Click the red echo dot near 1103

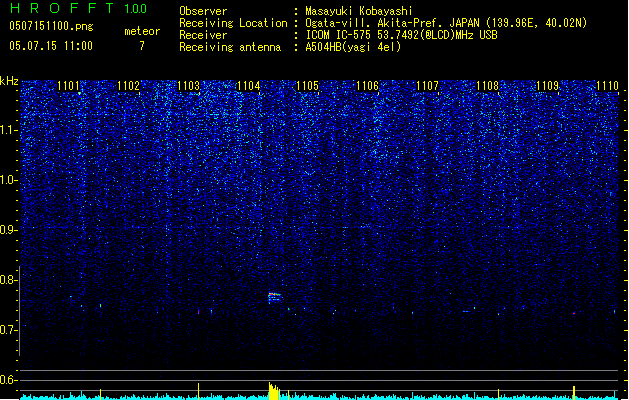(198, 312)
